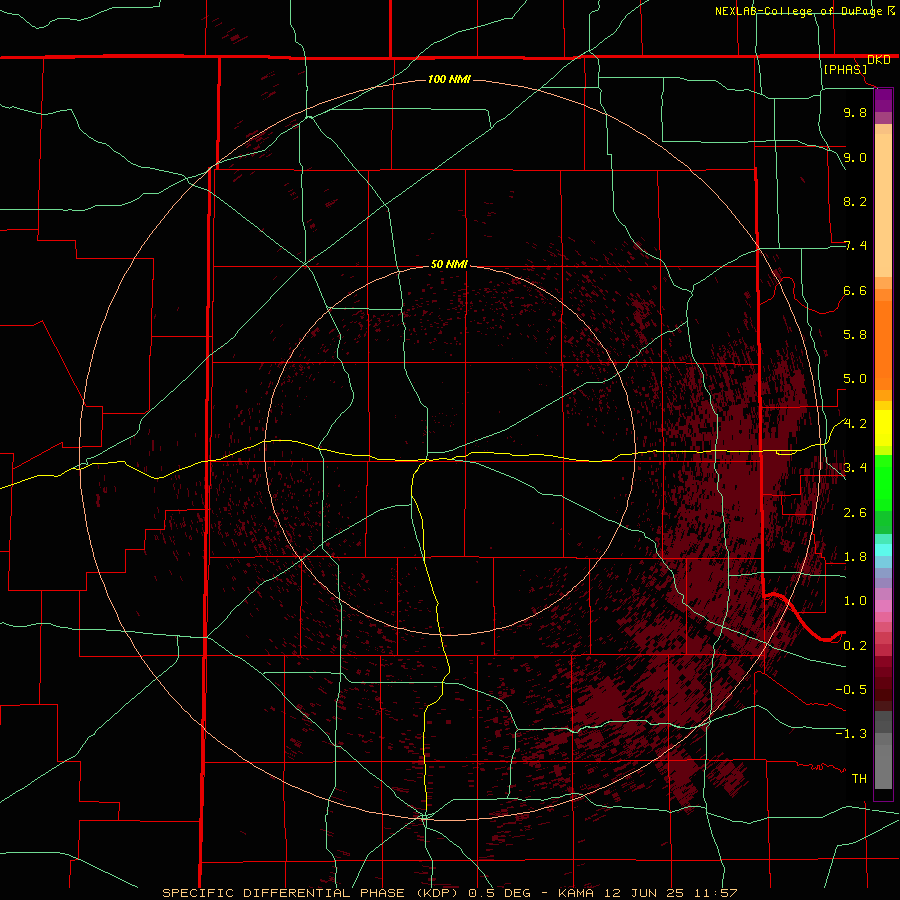This screenshot has height=900, width=900.
Task: Click the 1.0 legend value
Action: click(855, 601)
